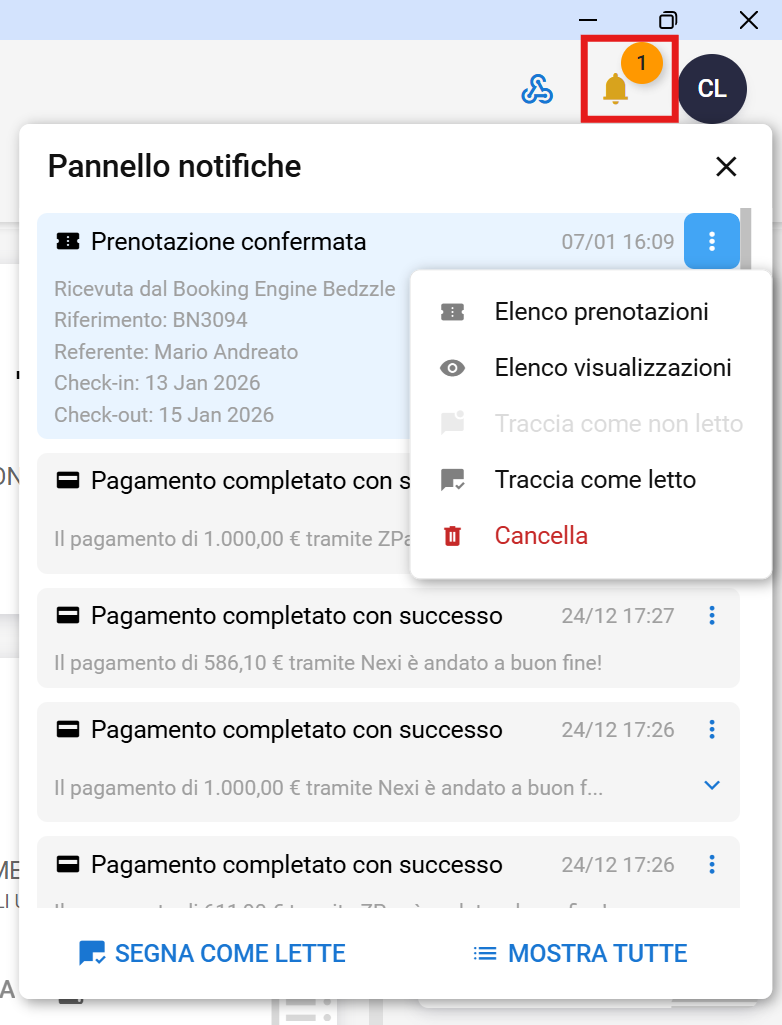Select Traccia come letto in menu
782x1025 pixels.
pyautogui.click(x=594, y=480)
